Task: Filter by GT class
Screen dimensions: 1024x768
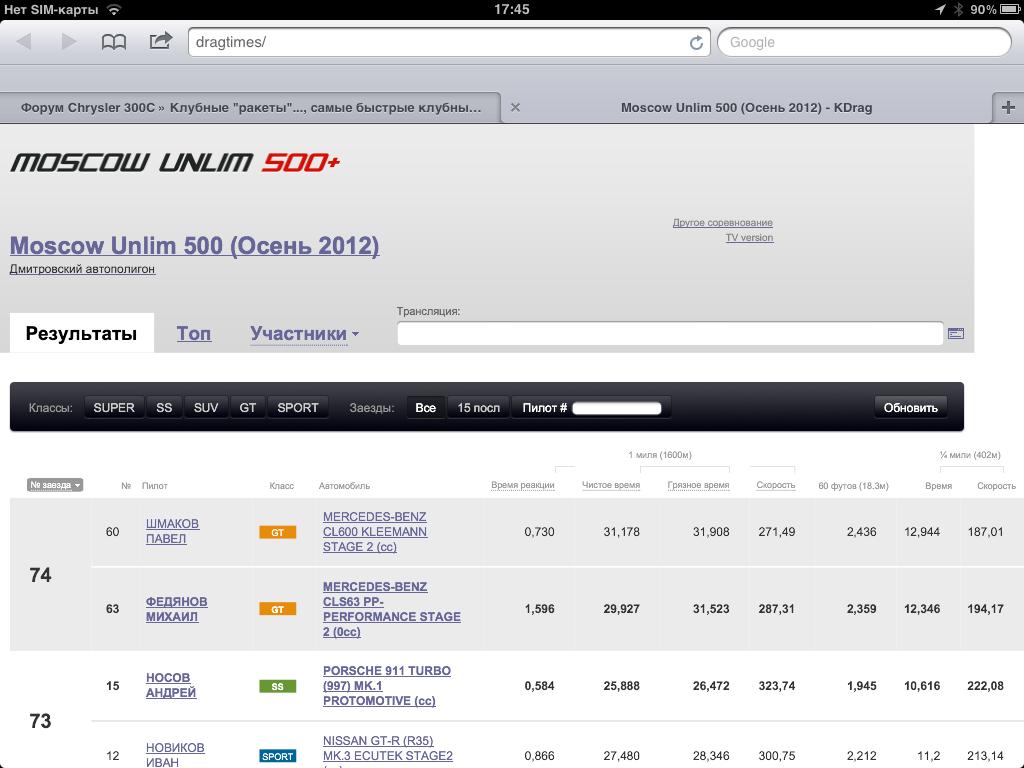Action: click(x=248, y=408)
